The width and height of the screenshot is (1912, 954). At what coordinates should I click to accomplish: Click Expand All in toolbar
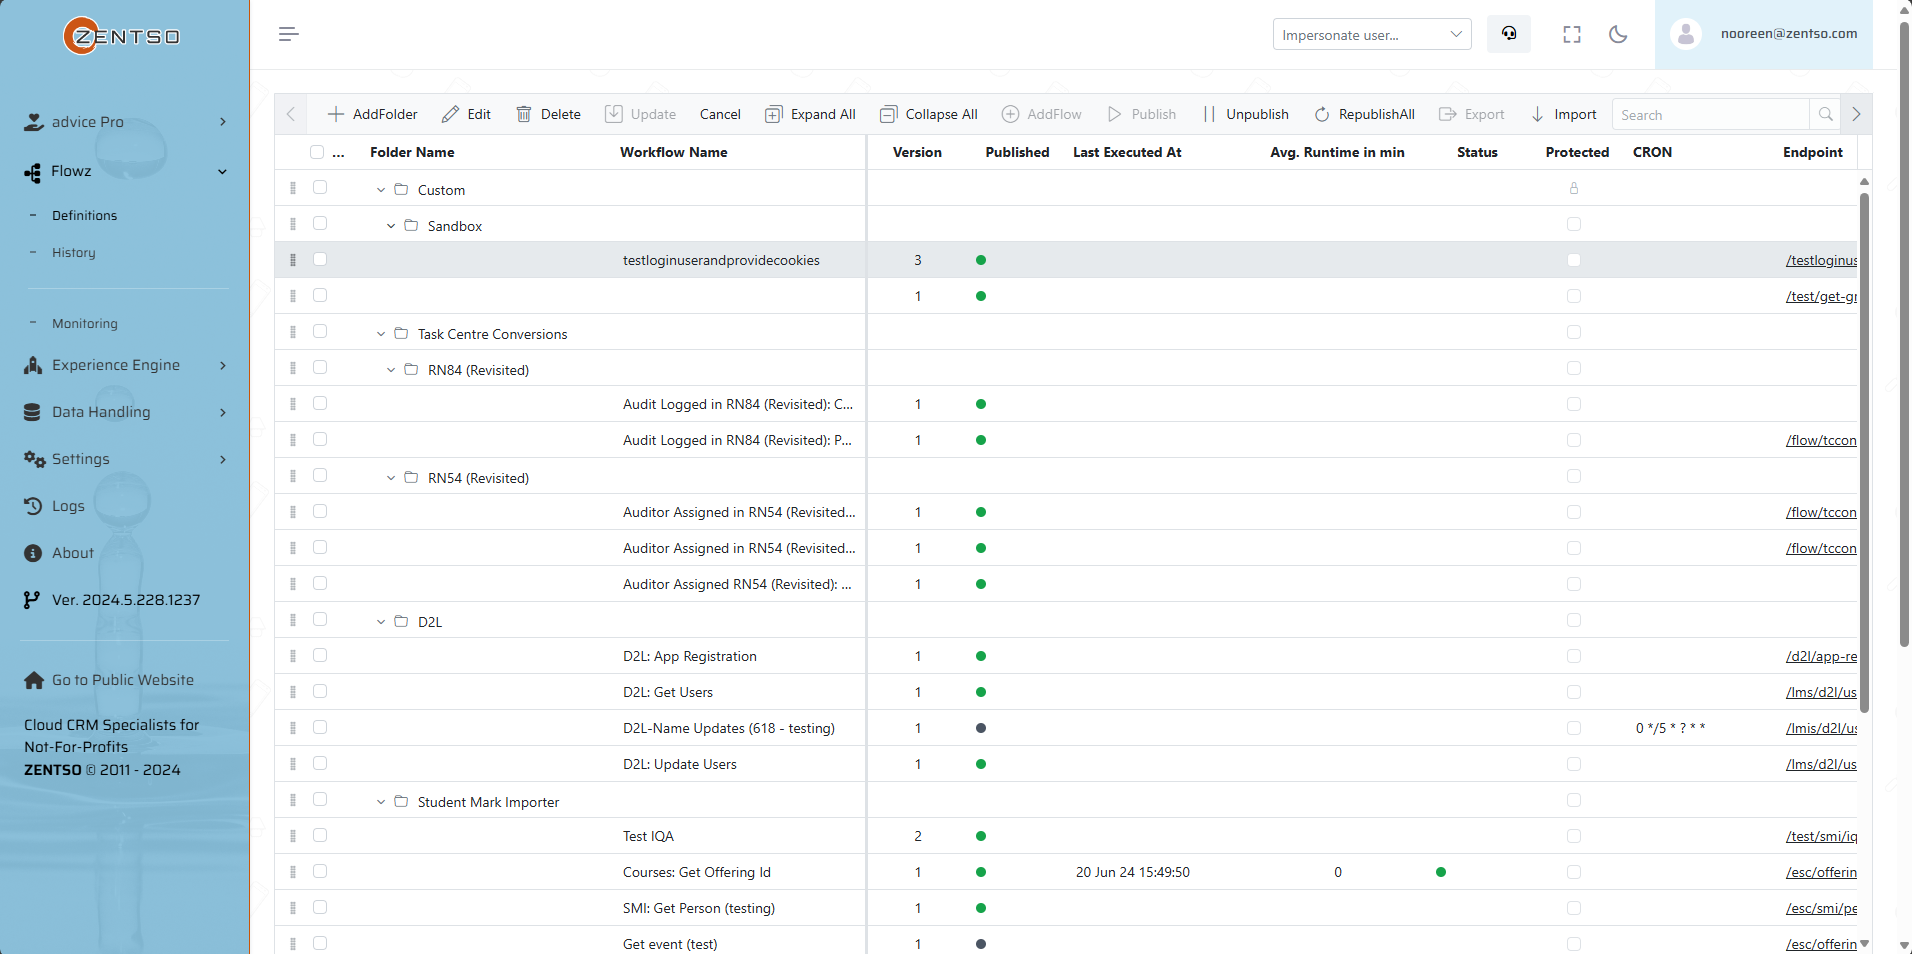[811, 114]
